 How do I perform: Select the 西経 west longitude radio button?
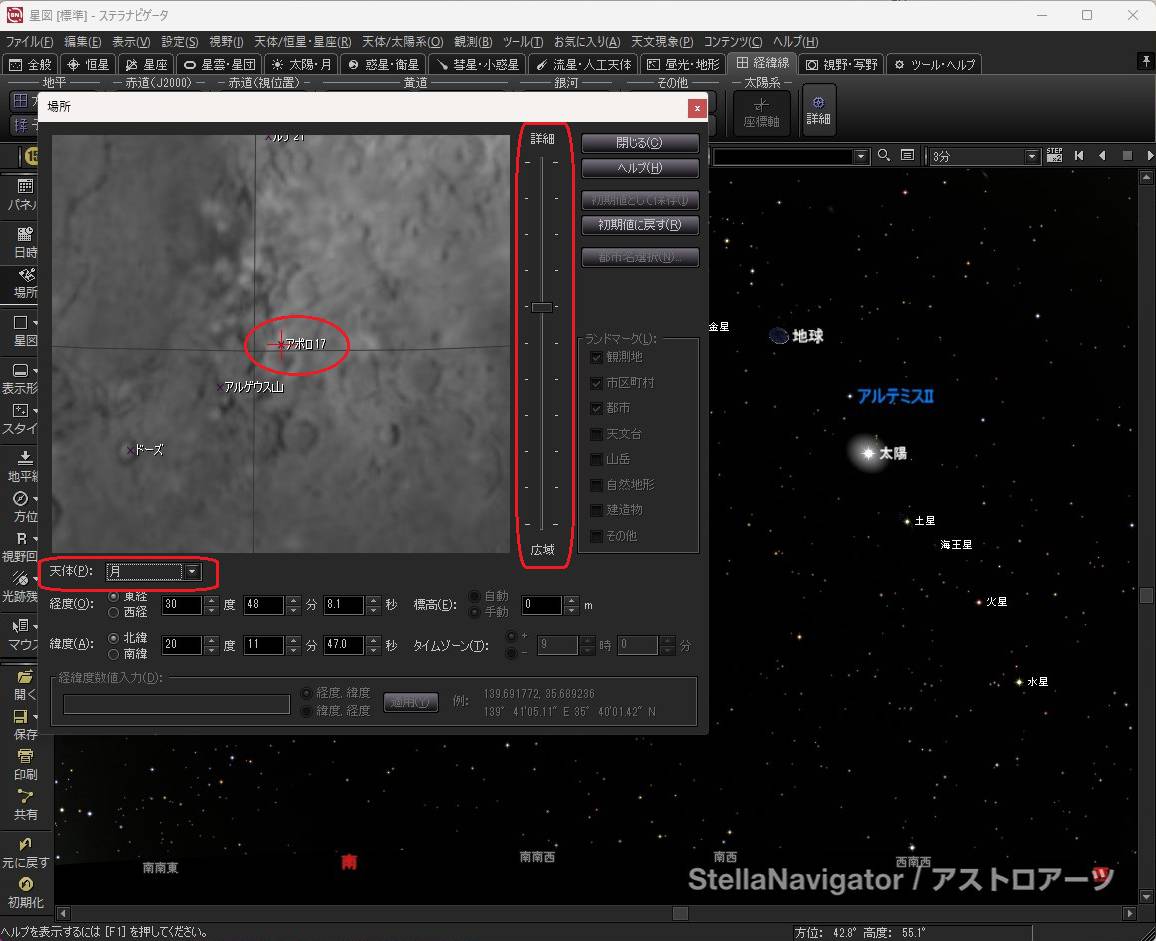click(114, 612)
